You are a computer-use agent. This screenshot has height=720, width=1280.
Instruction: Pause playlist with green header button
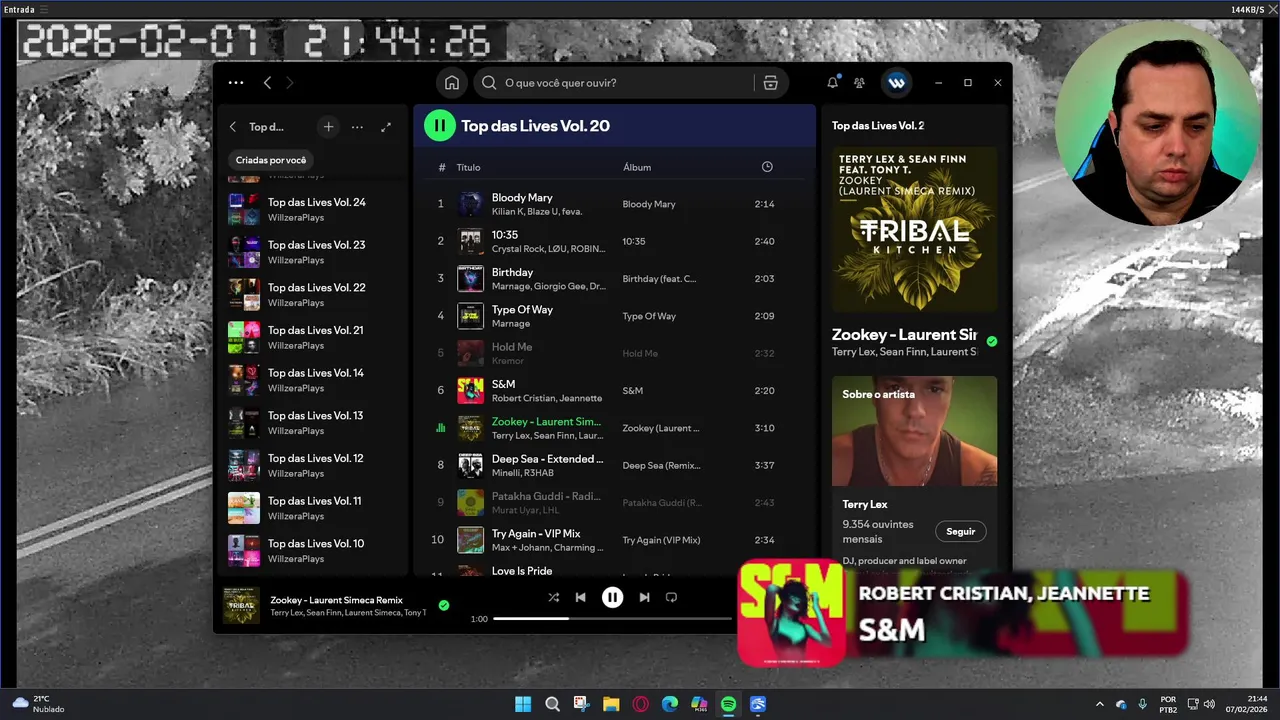tap(439, 125)
